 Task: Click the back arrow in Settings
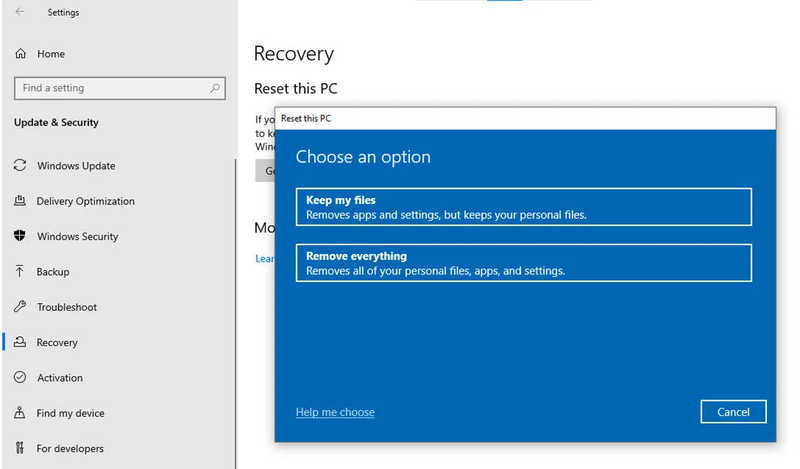[x=20, y=12]
